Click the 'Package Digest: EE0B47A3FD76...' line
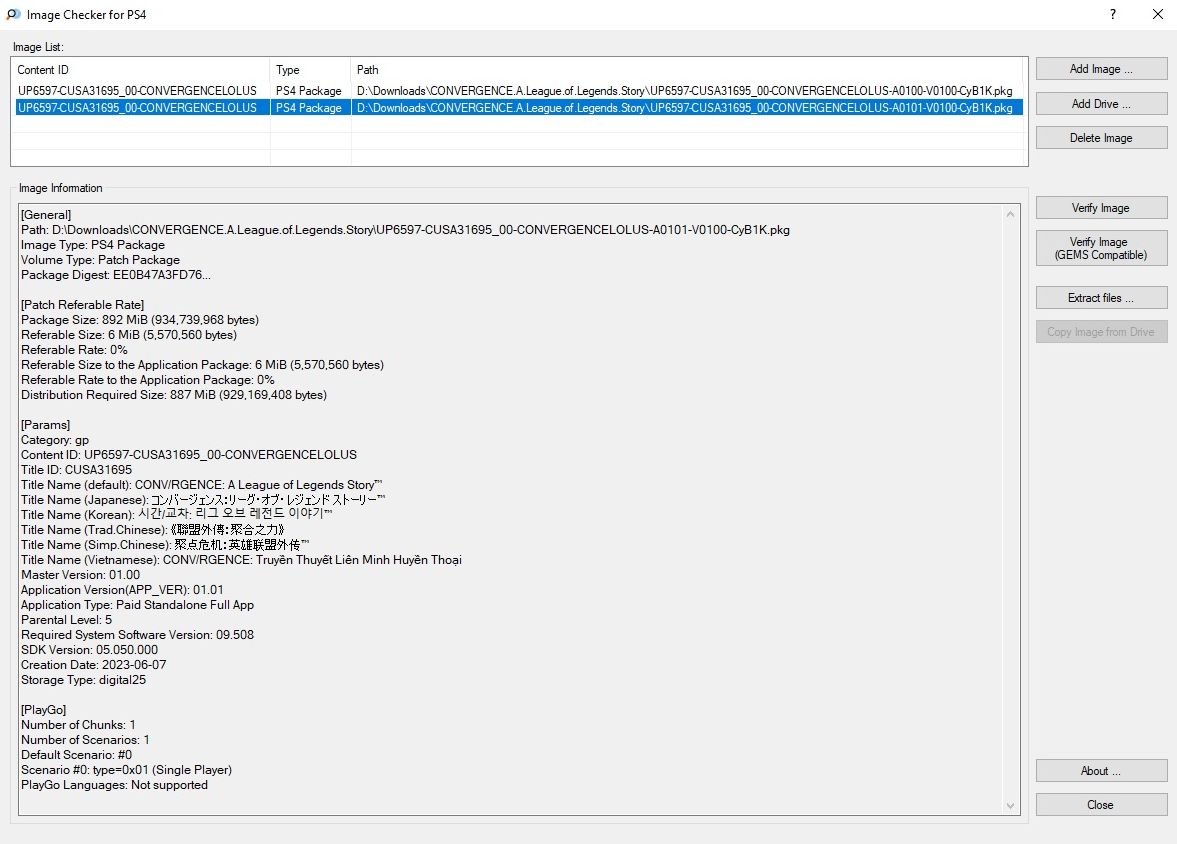The image size is (1177, 844). point(116,275)
